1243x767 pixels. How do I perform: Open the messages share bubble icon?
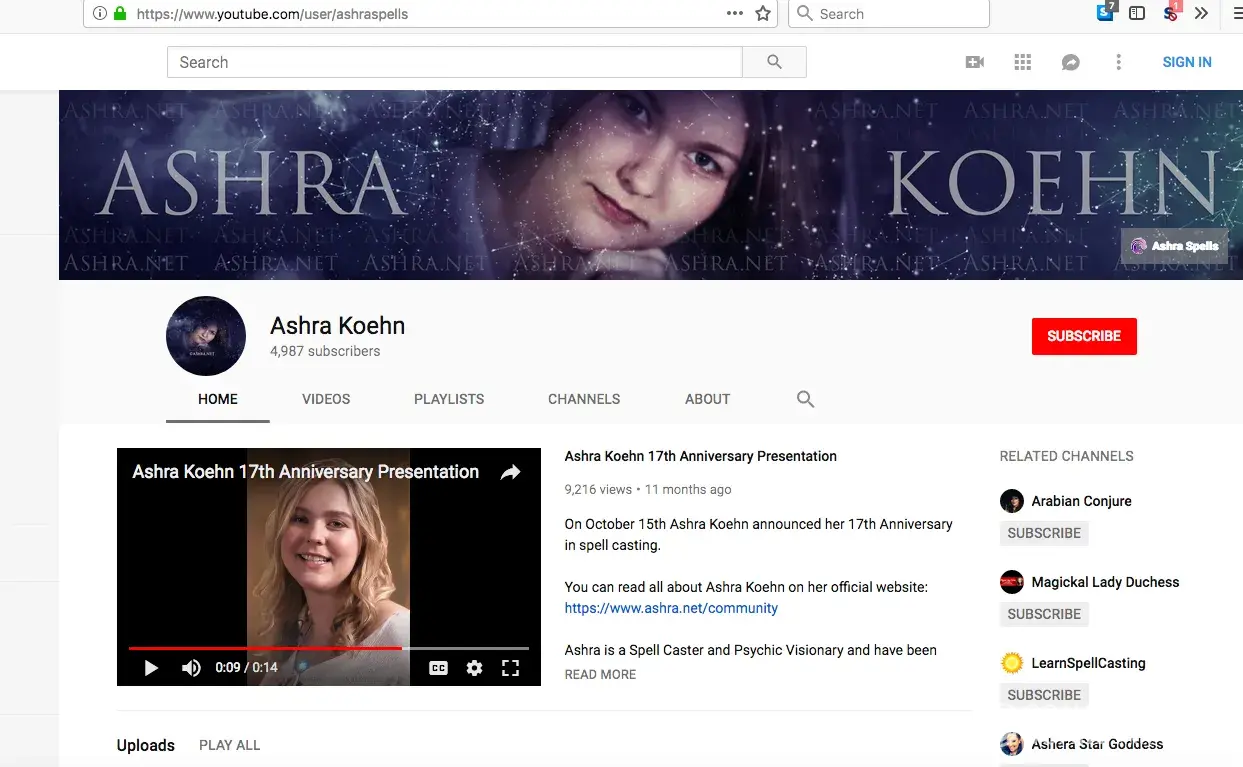click(x=1070, y=62)
